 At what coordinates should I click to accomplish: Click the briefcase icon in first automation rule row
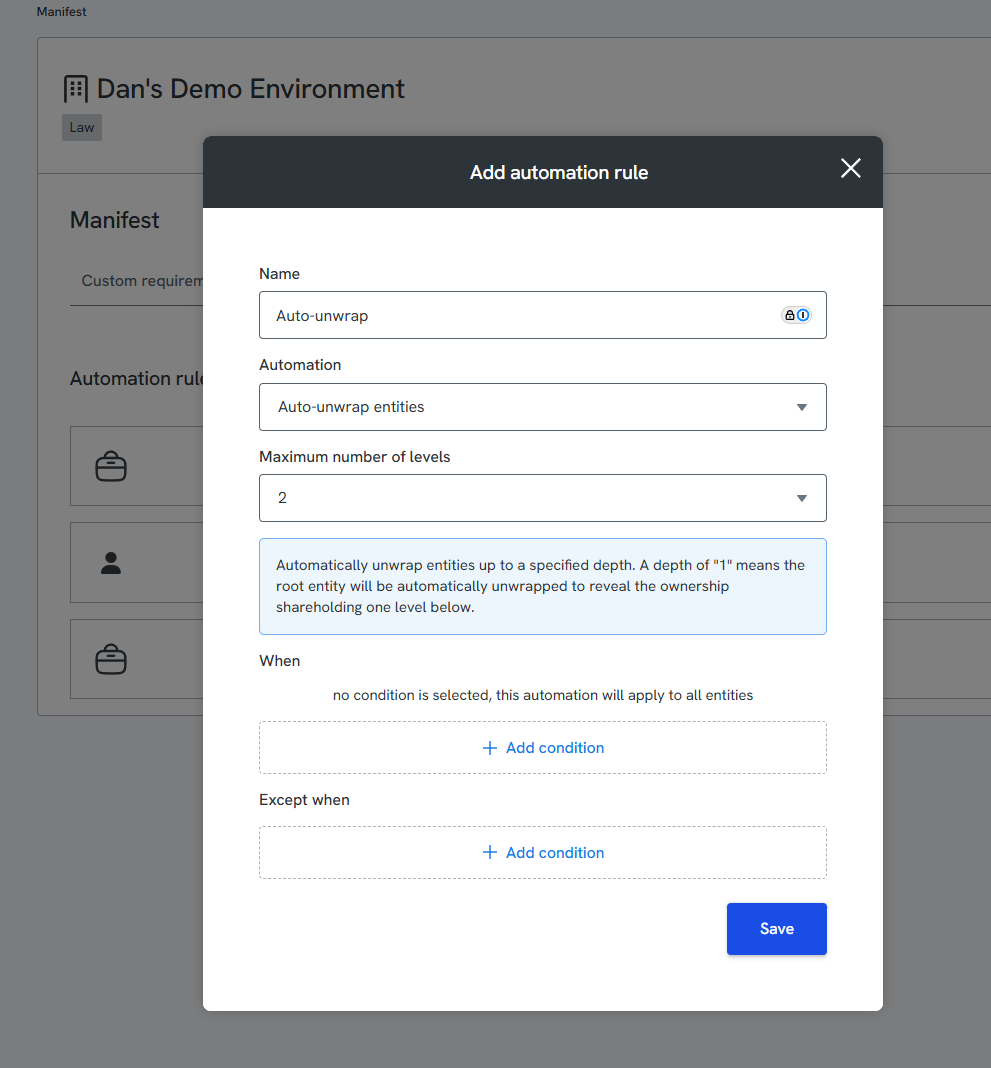pyautogui.click(x=111, y=467)
